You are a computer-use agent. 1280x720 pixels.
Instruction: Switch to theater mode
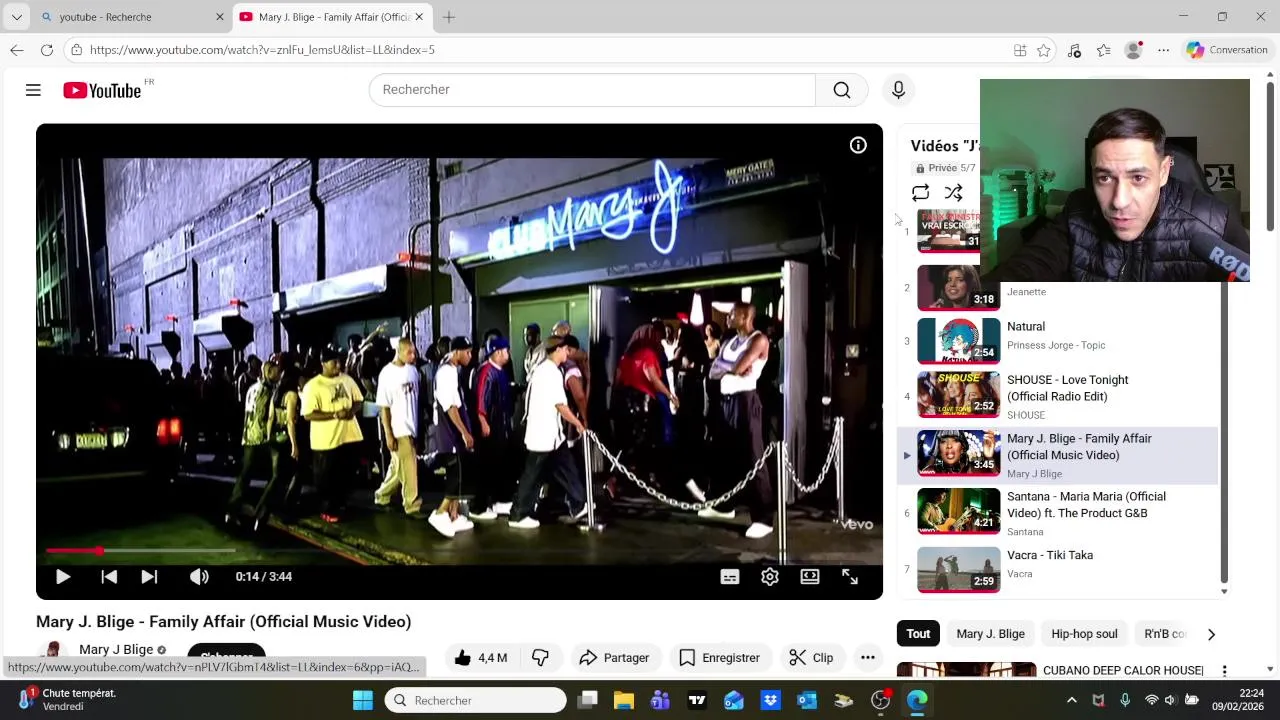[810, 577]
